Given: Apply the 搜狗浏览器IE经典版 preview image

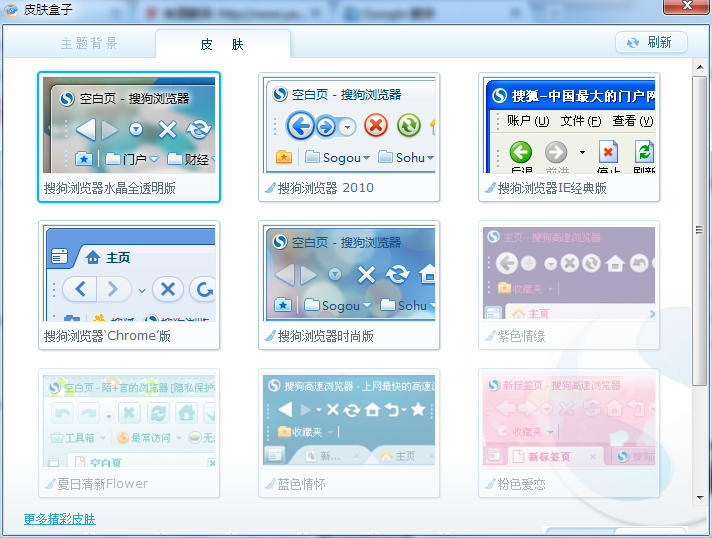Looking at the screenshot, I should 569,125.
